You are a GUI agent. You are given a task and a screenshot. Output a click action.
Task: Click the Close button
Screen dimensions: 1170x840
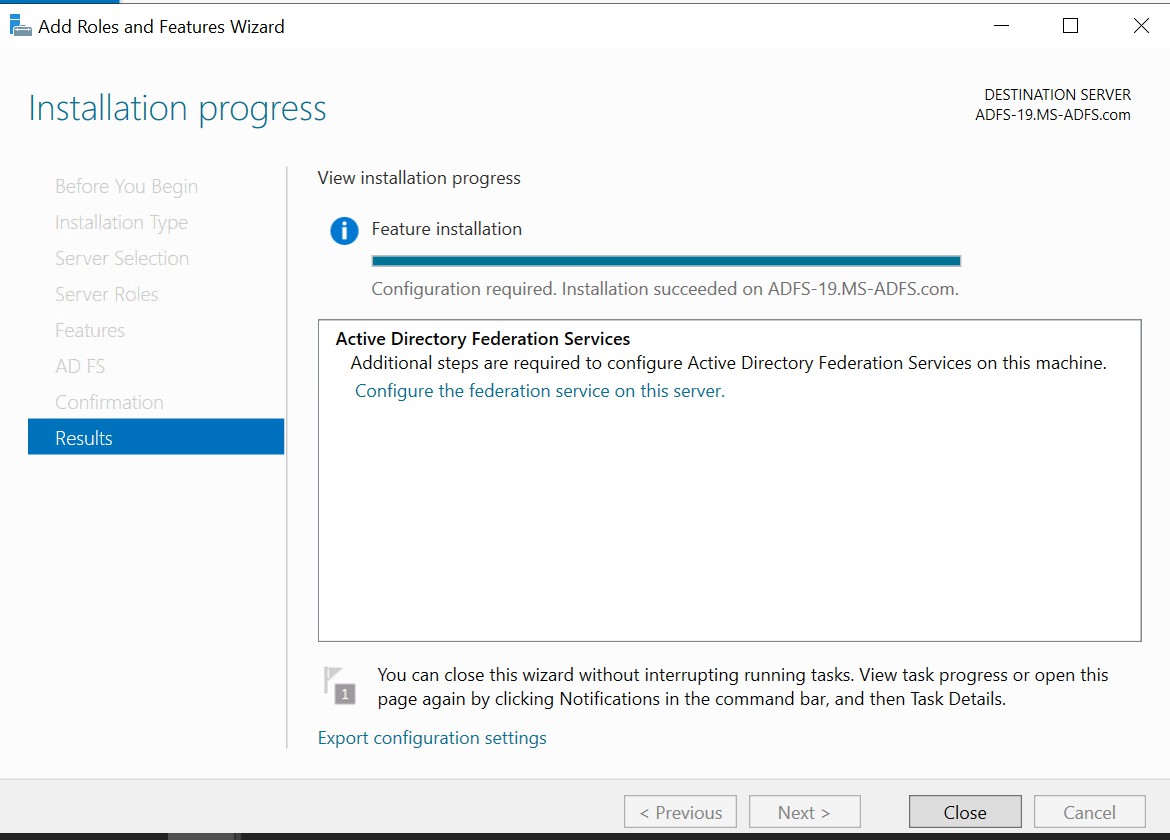pos(965,812)
